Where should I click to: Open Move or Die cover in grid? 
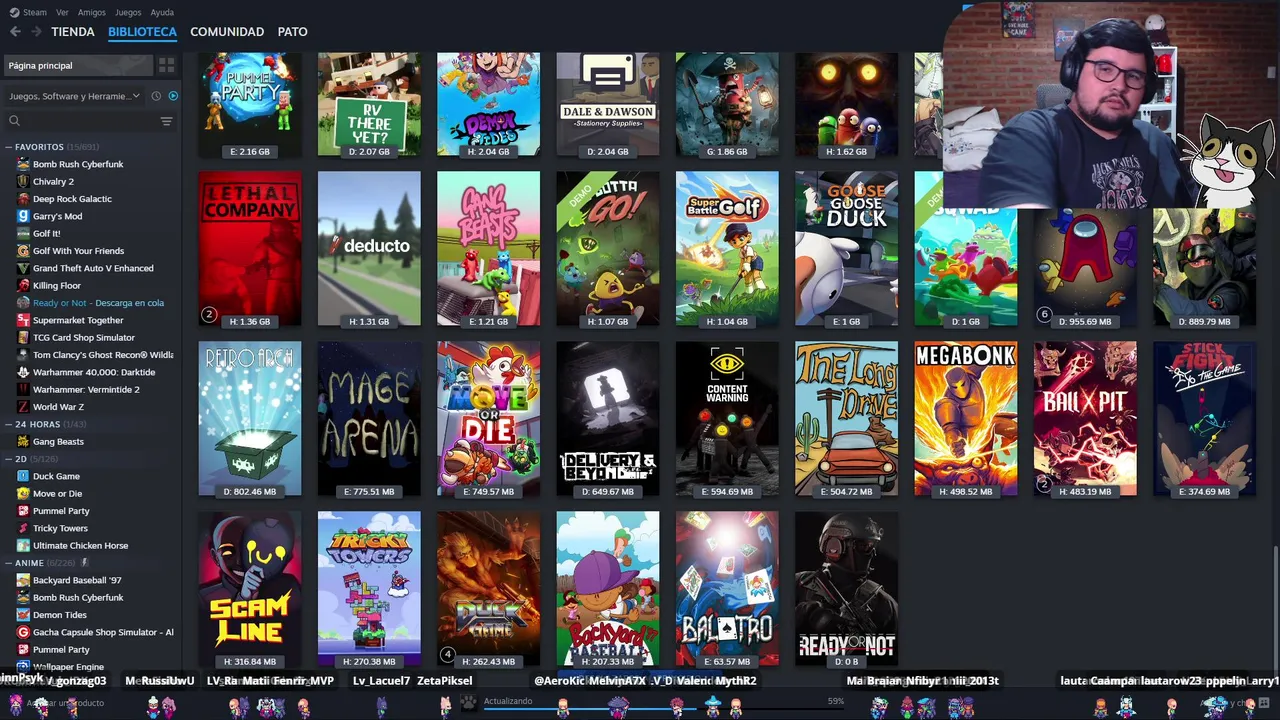488,418
